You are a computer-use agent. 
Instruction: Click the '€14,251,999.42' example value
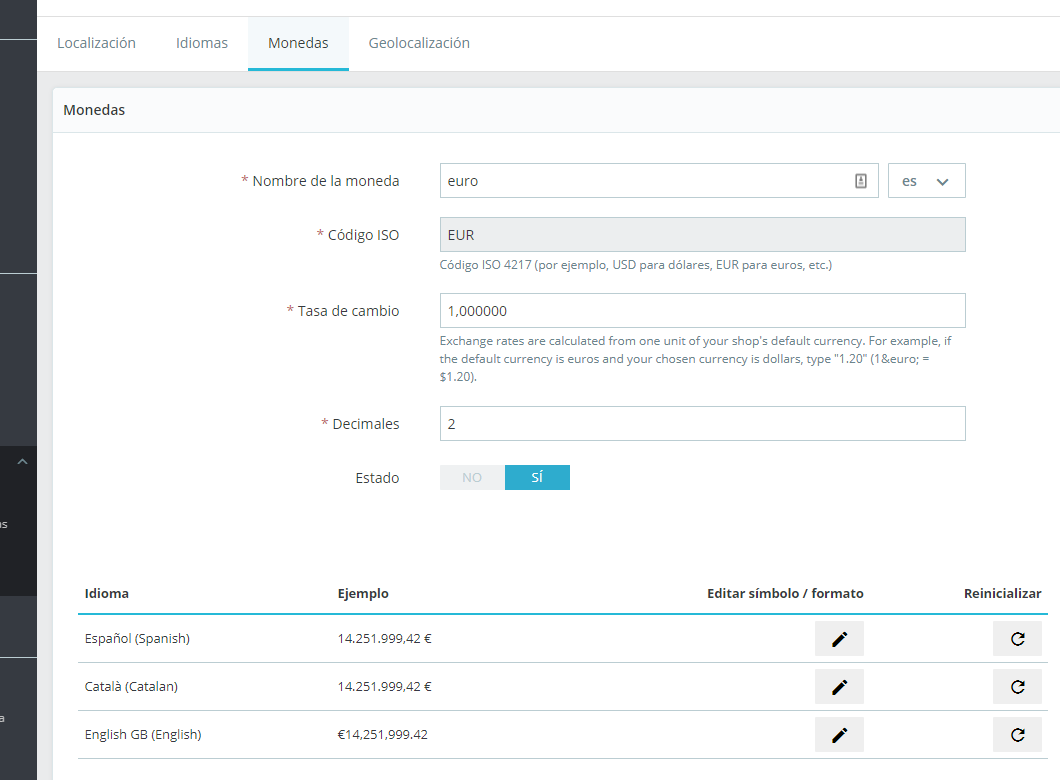tap(383, 735)
